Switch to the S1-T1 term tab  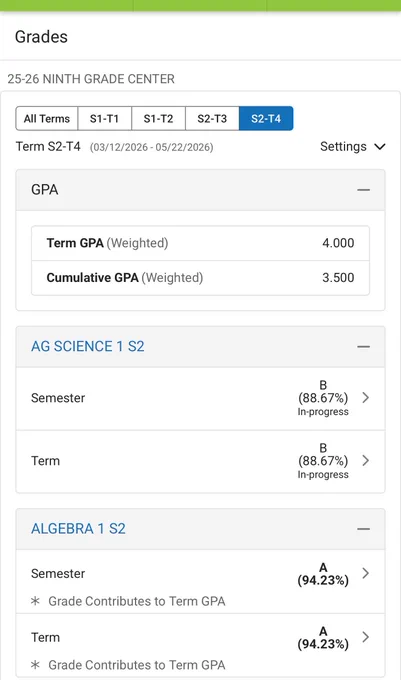104,118
